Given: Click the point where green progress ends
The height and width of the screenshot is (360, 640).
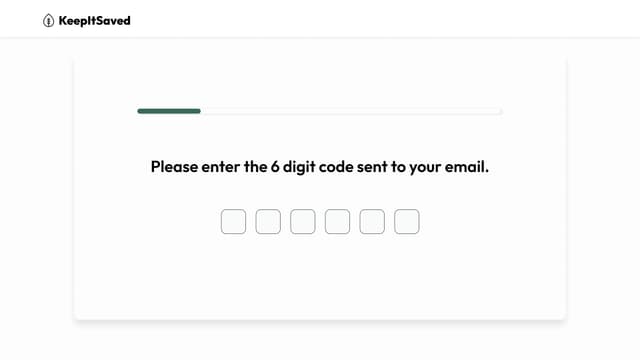Looking at the screenshot, I should [200, 111].
